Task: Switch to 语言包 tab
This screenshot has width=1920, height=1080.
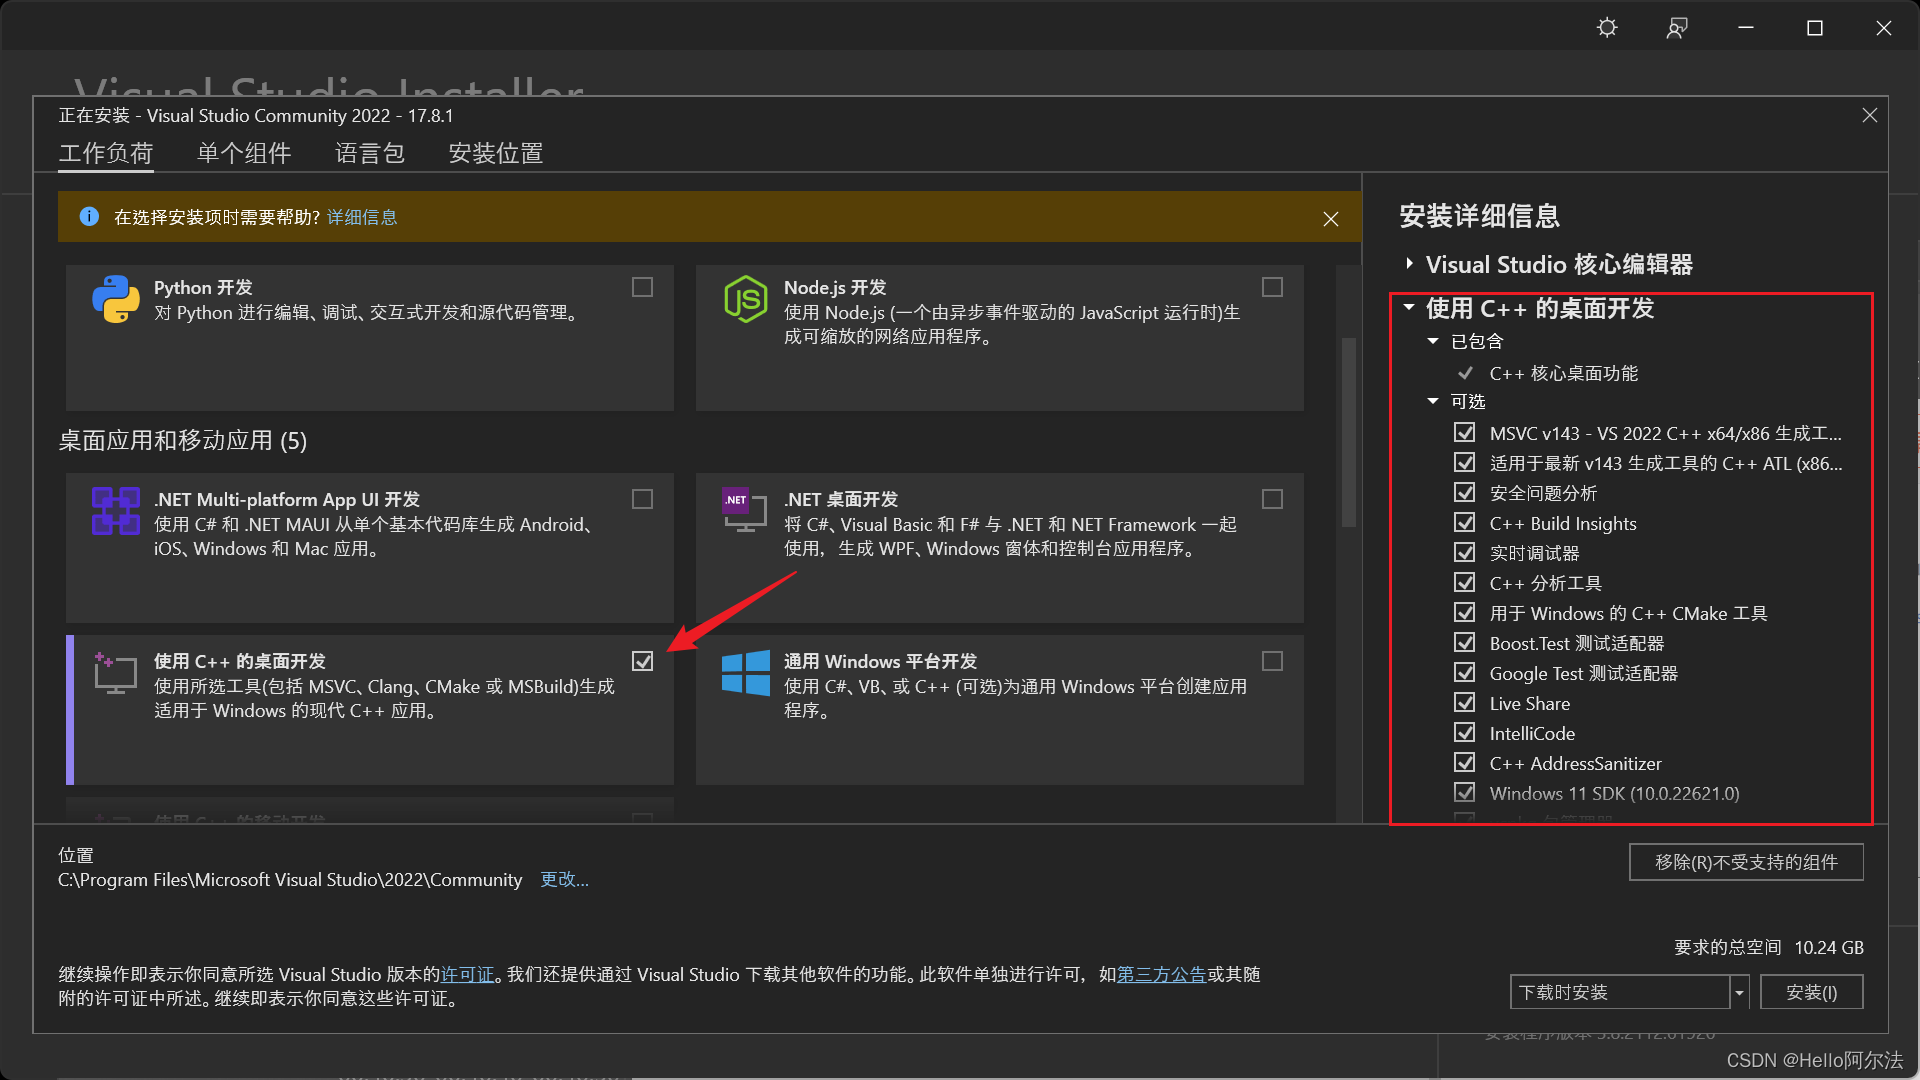Action: pos(370,153)
